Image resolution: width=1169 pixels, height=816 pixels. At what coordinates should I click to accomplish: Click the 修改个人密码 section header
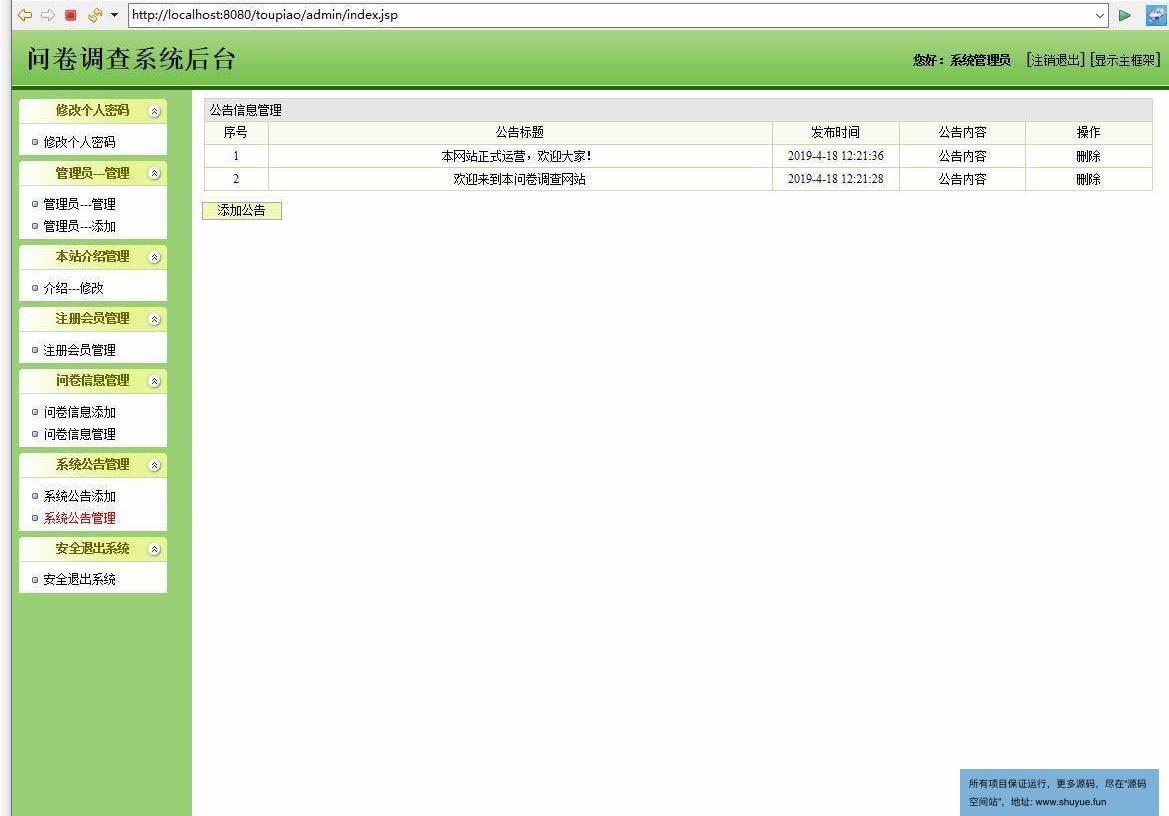(92, 110)
